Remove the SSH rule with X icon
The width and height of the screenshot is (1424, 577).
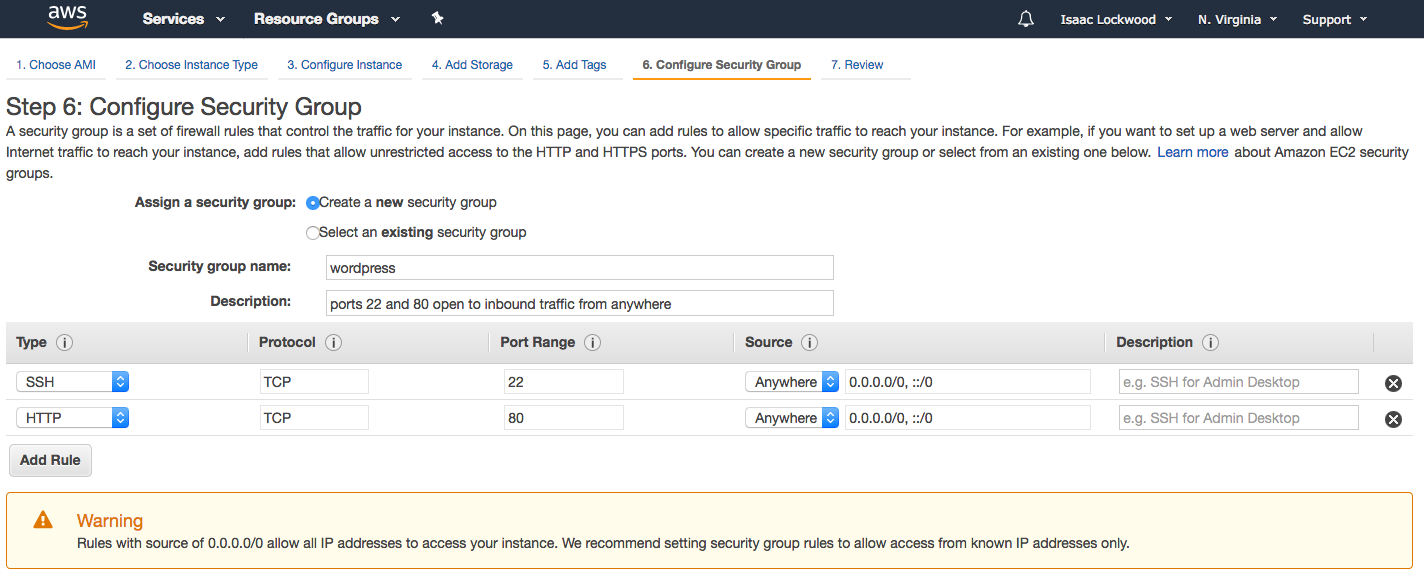click(x=1392, y=383)
